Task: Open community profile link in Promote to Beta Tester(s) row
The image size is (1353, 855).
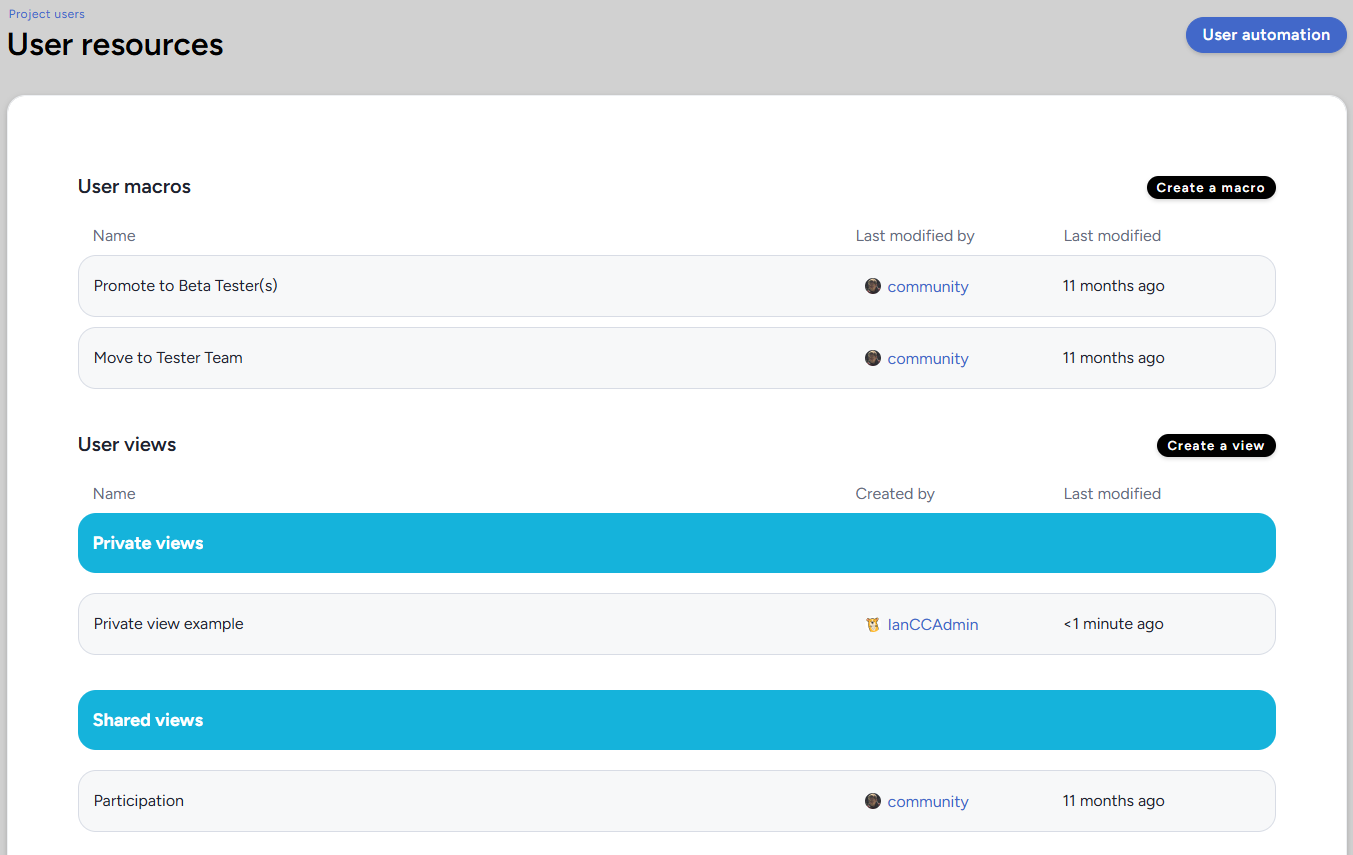Action: coord(927,287)
